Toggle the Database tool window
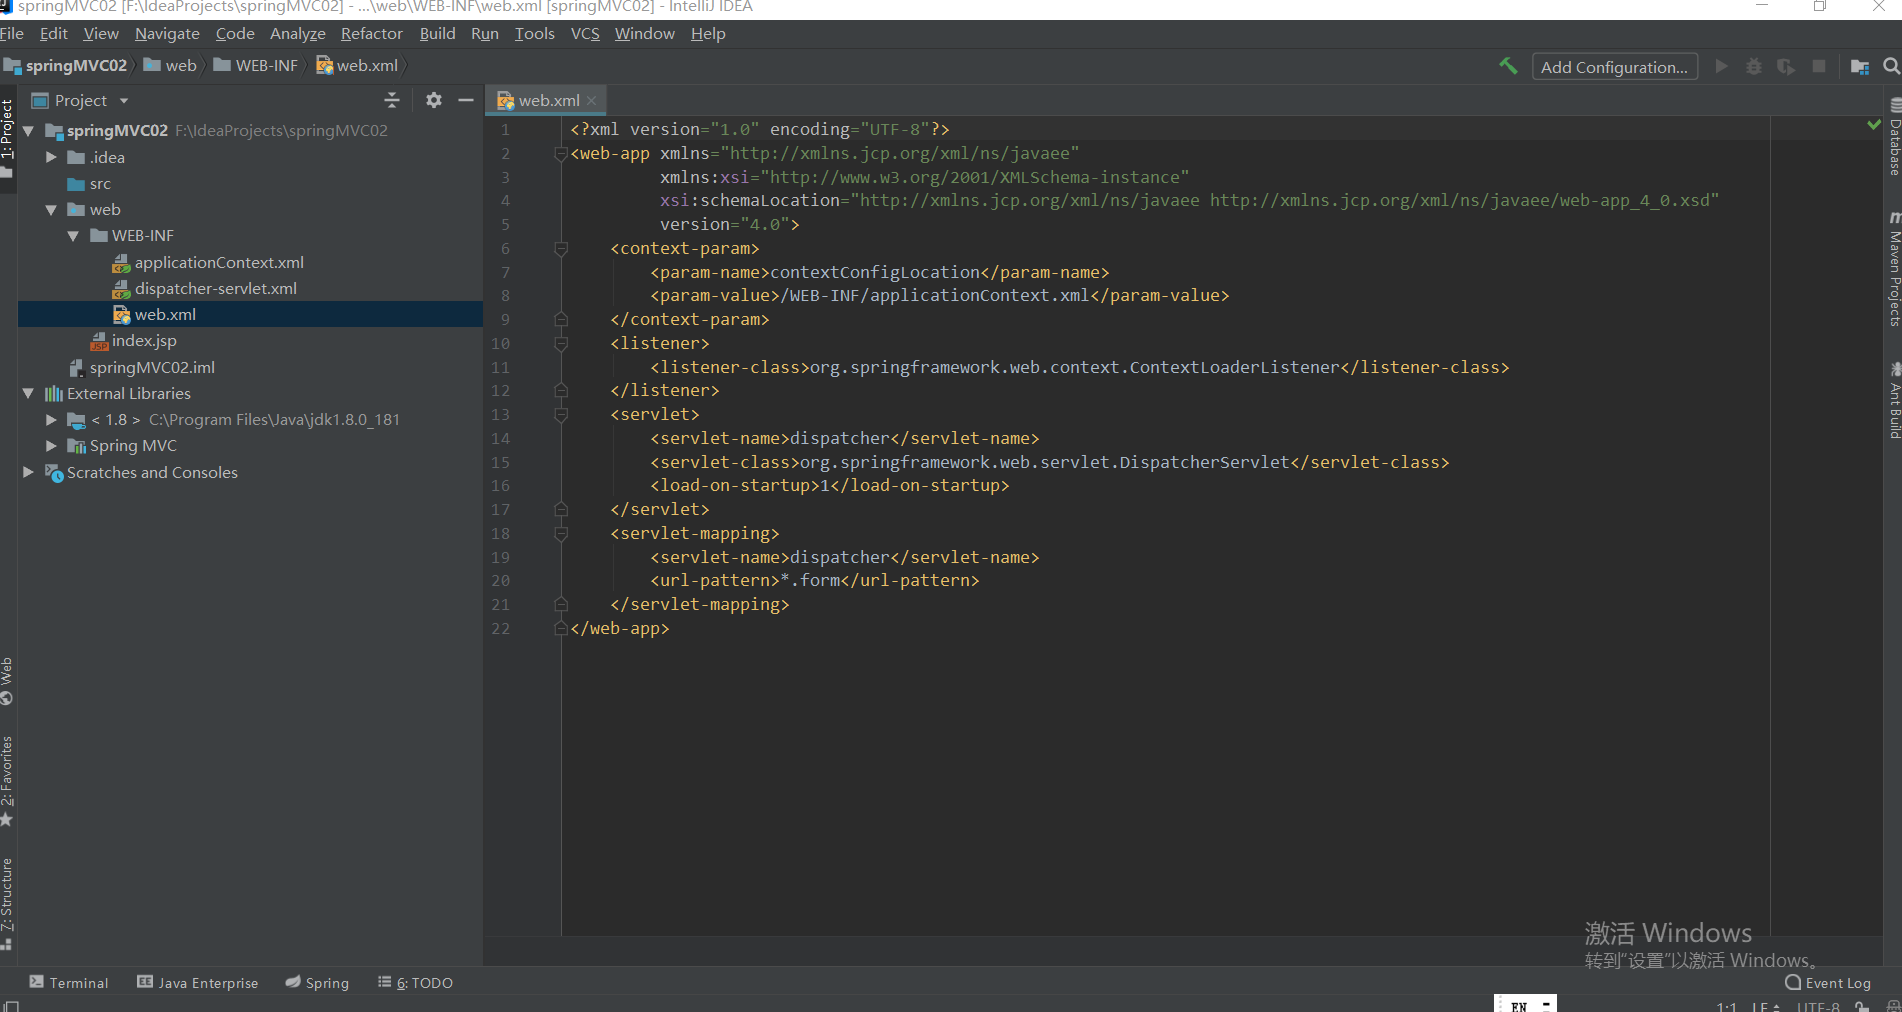This screenshot has width=1902, height=1012. tap(1894, 138)
